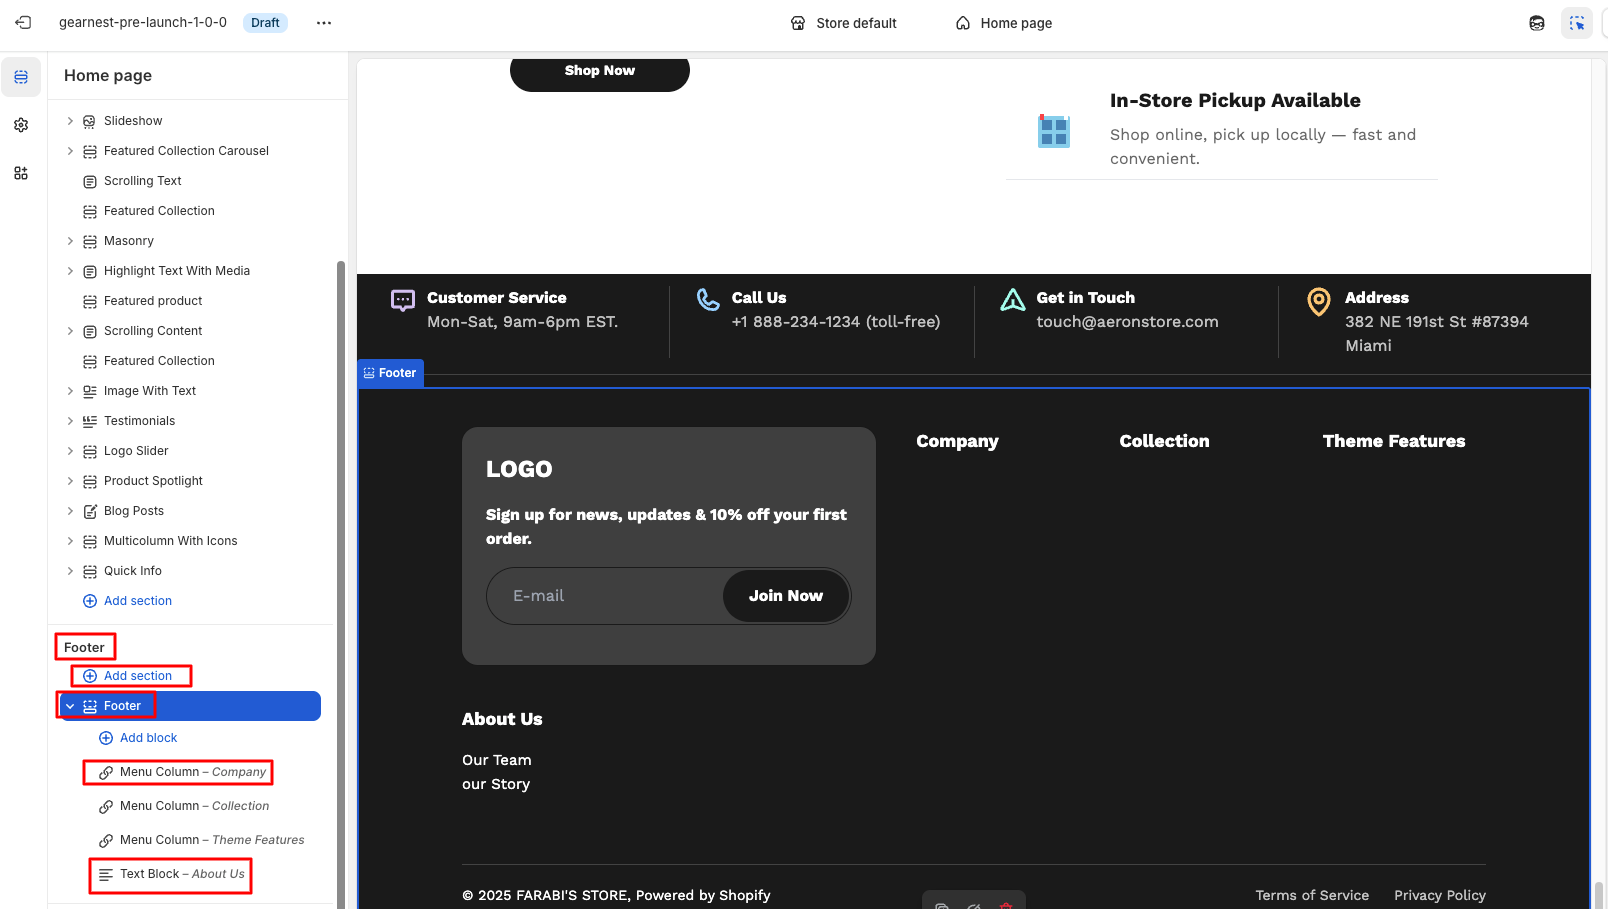Toggle the inspector selection icon
The width and height of the screenshot is (1608, 909).
coord(1576,23)
